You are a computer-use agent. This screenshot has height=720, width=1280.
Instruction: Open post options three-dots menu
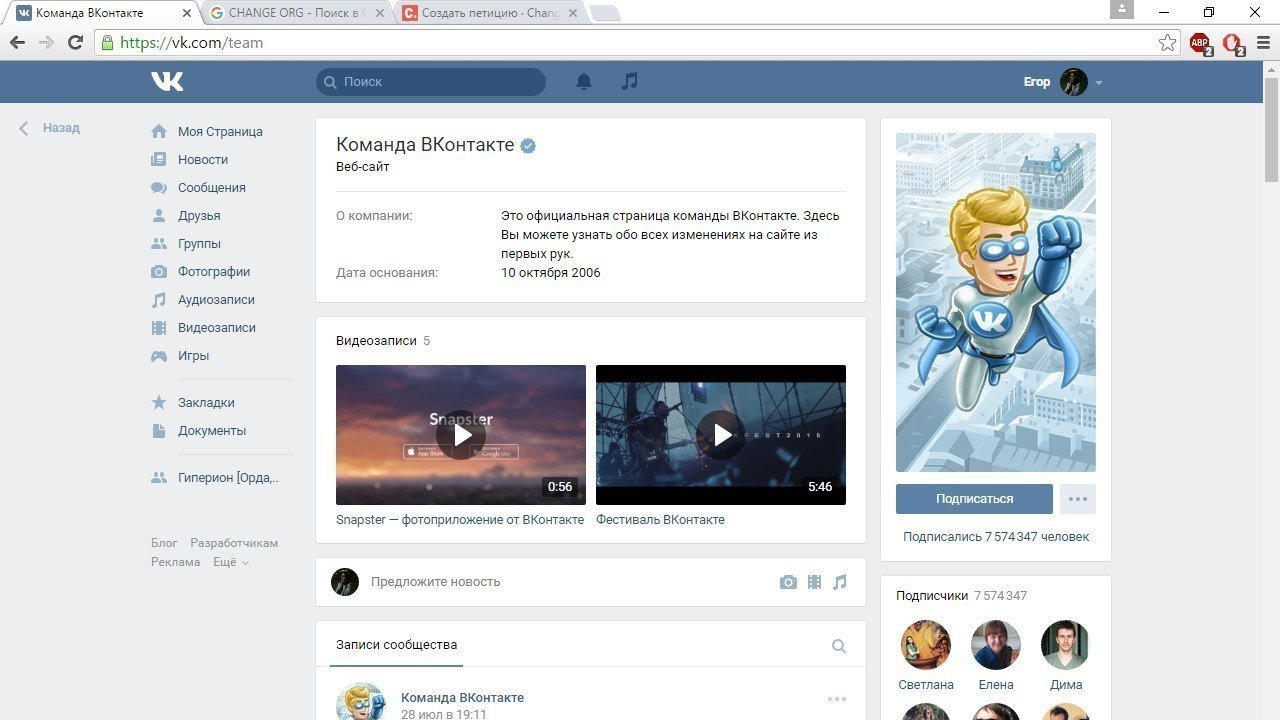837,699
